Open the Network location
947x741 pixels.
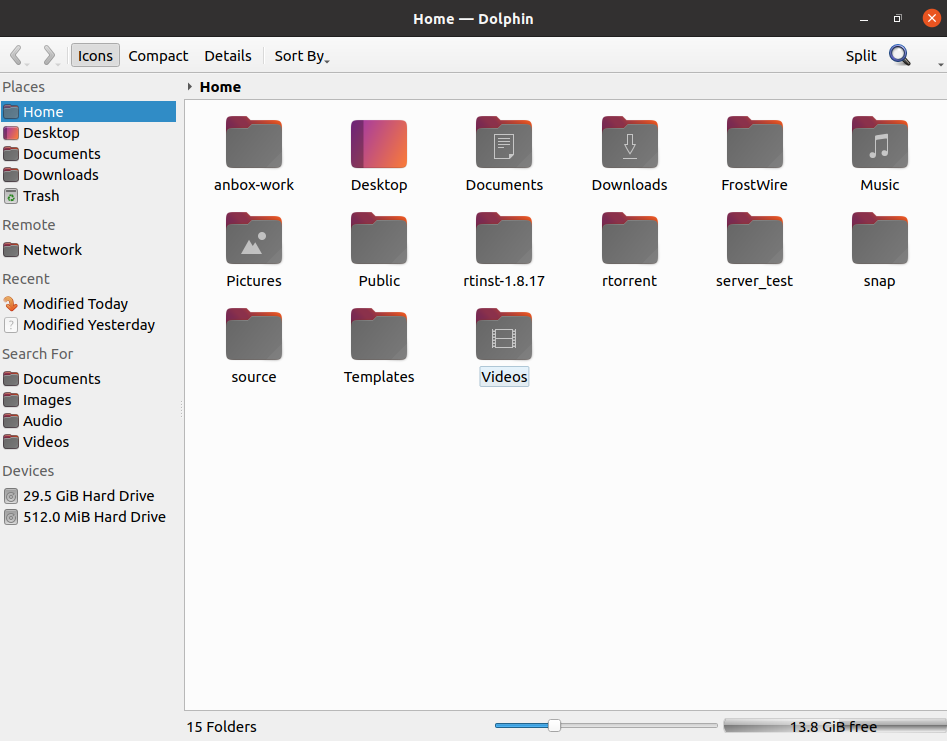click(x=51, y=249)
